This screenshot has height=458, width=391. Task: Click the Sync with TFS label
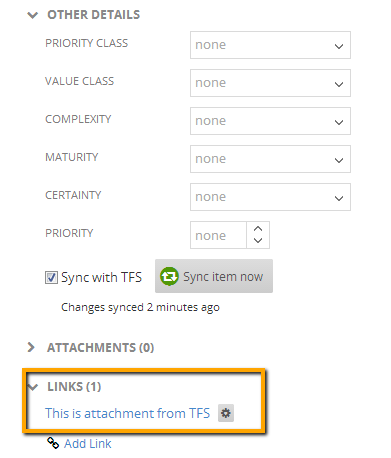(x=101, y=277)
